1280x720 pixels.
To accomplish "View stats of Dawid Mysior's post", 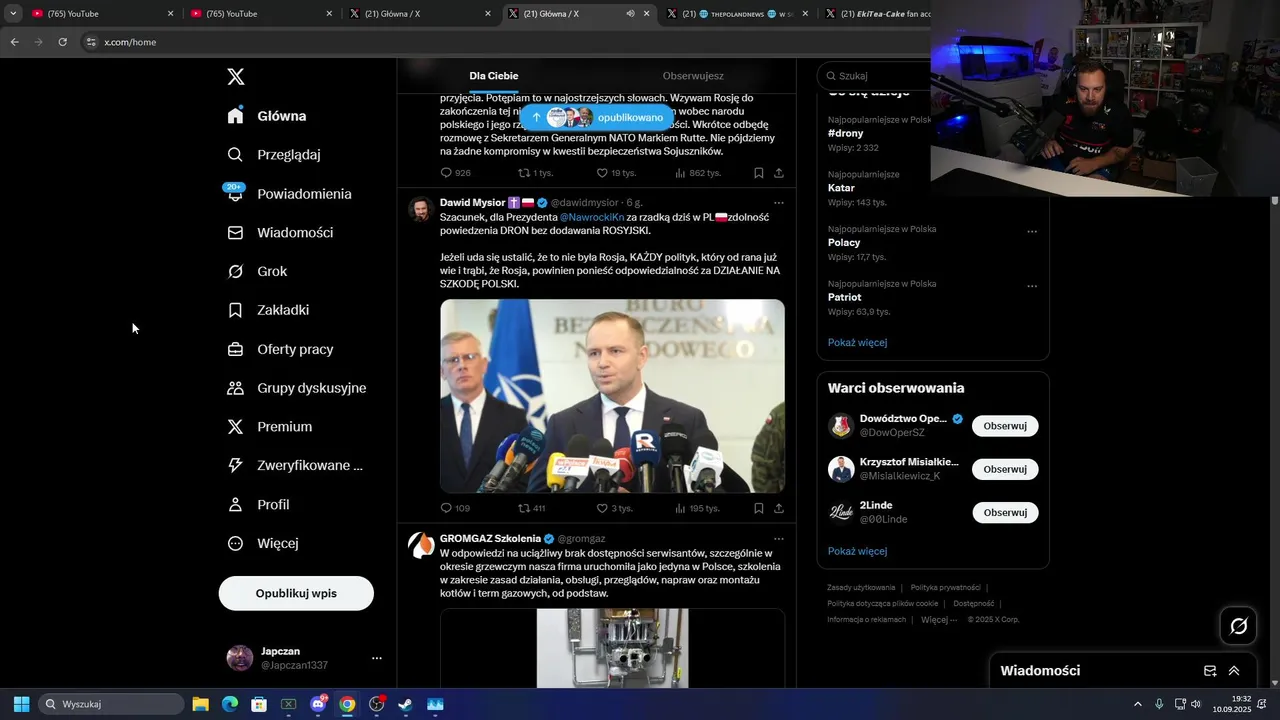I will click(697, 508).
